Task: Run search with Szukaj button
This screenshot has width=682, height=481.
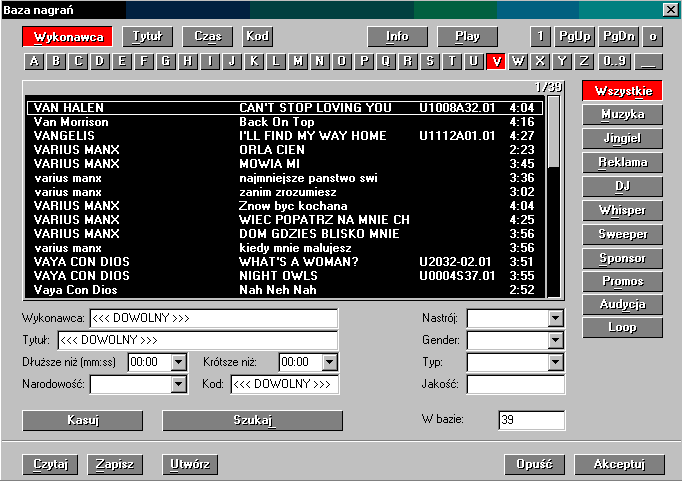Action: pos(253,421)
